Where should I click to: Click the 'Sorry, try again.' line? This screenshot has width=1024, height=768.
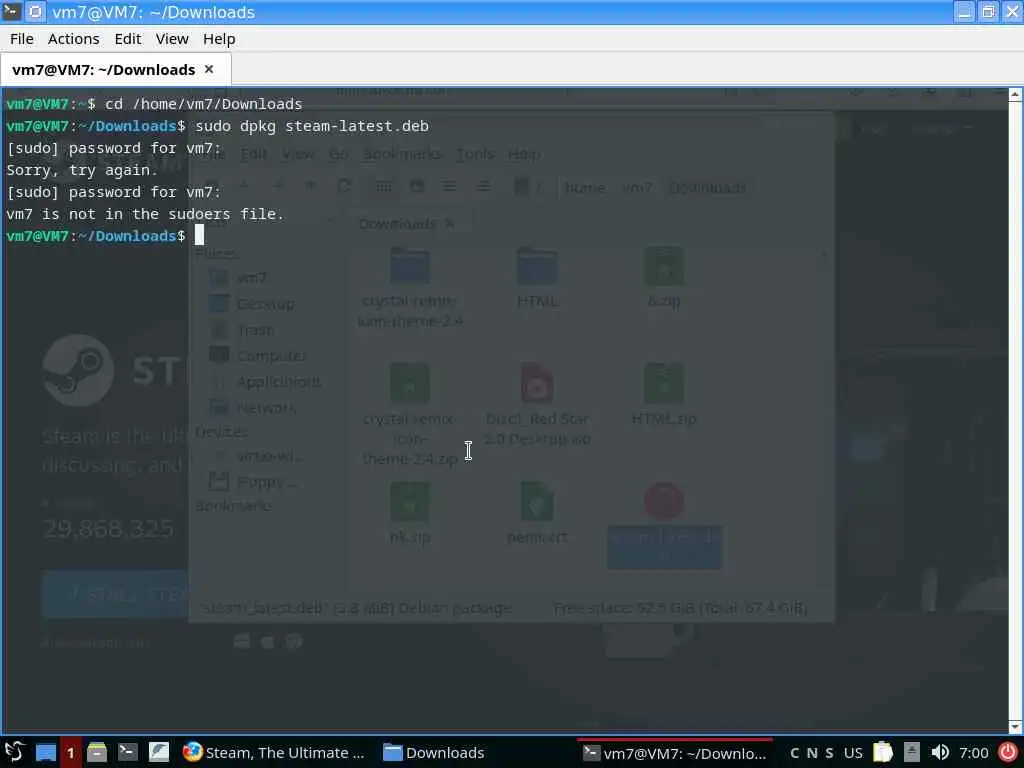pyautogui.click(x=82, y=170)
